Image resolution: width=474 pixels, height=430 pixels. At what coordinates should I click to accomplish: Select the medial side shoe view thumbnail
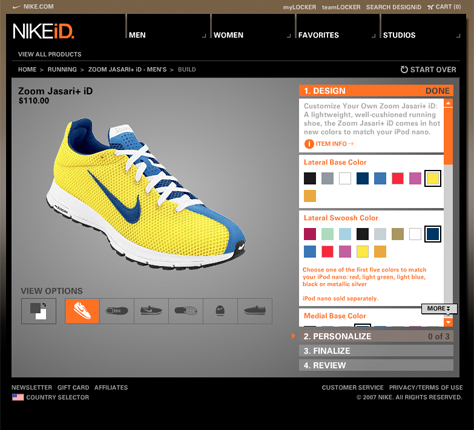[x=255, y=311]
